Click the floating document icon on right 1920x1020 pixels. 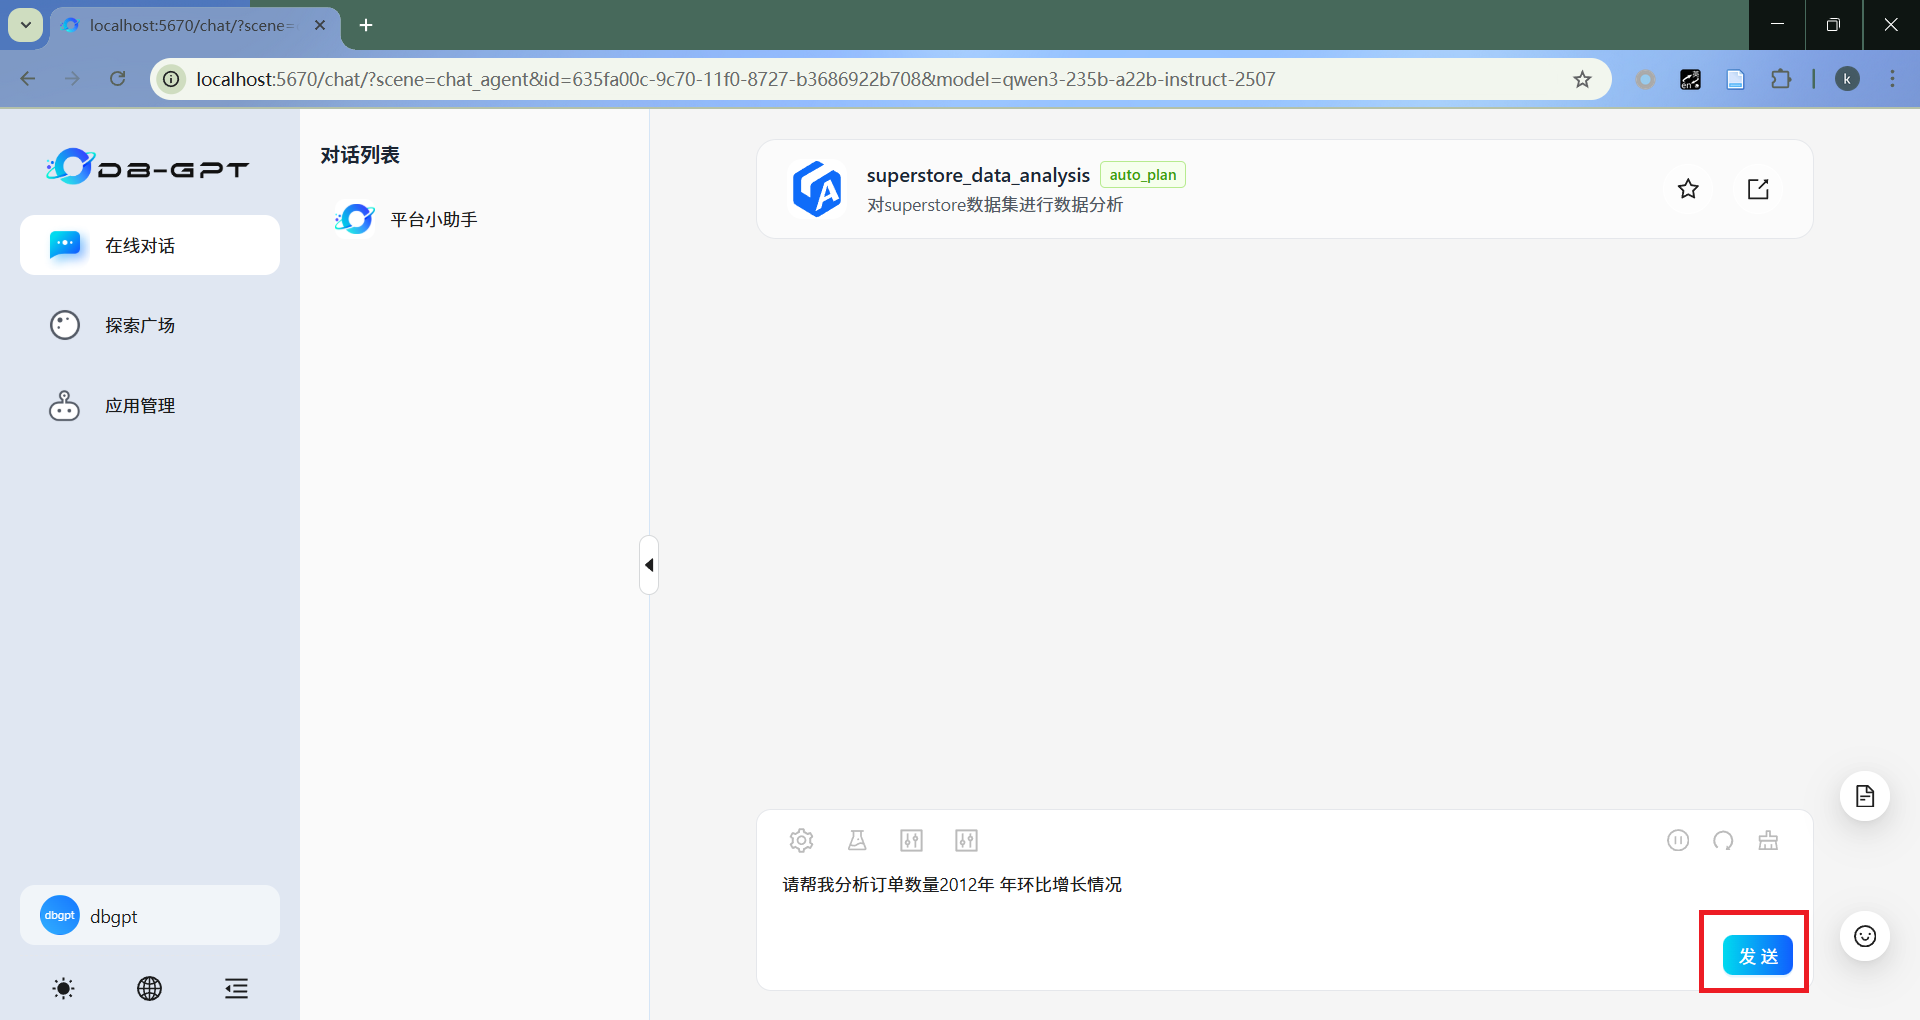(x=1864, y=796)
